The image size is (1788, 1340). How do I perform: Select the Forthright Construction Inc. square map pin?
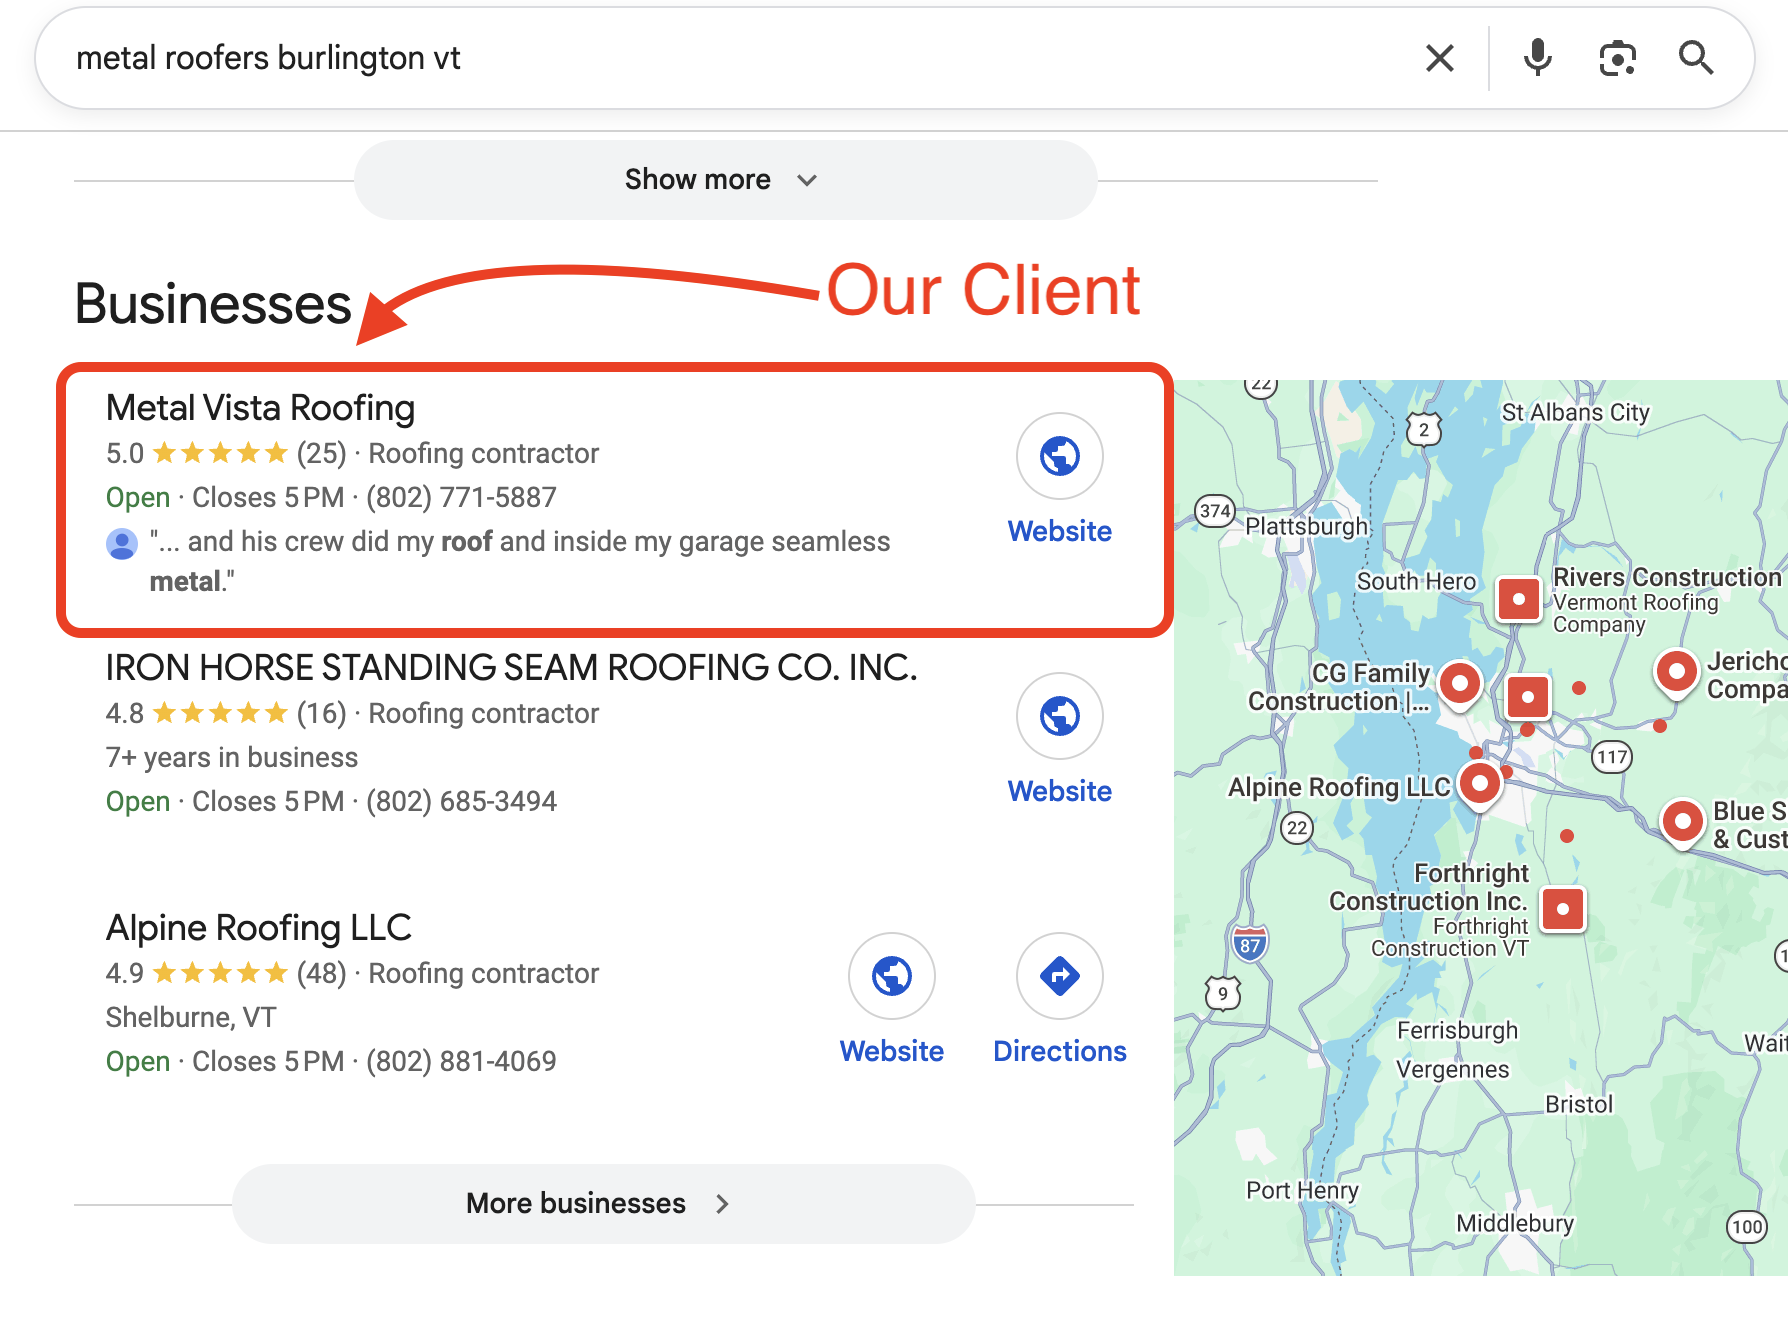pyautogui.click(x=1563, y=910)
